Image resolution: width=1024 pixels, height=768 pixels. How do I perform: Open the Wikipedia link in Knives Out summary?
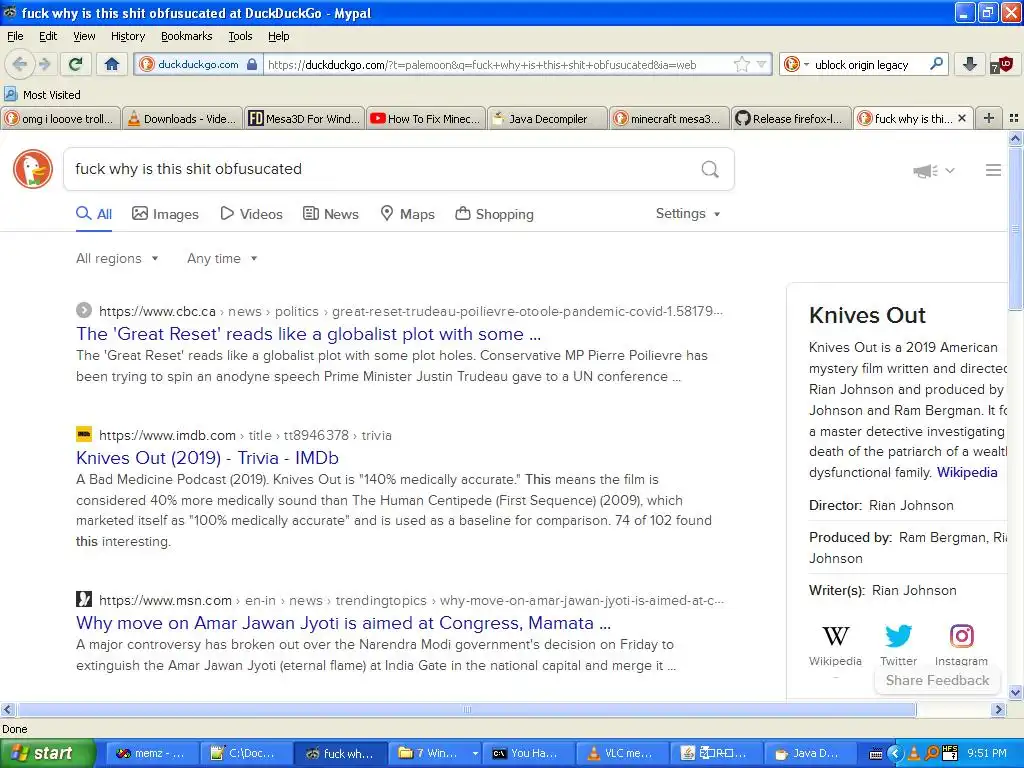[x=967, y=473]
